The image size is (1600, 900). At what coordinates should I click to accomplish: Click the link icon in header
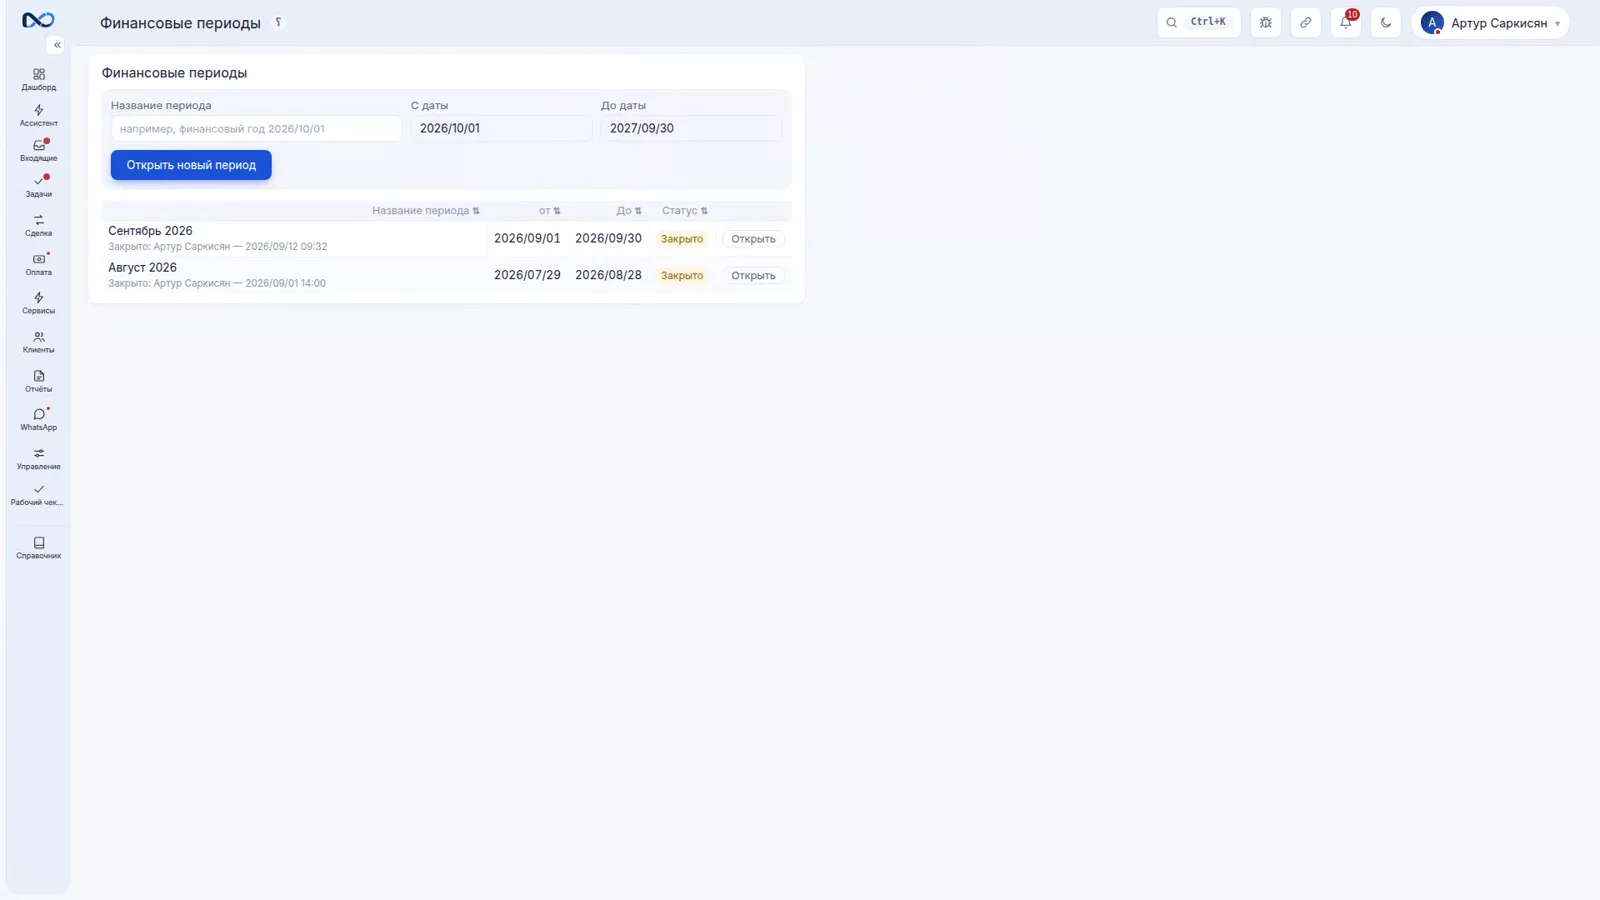(x=1305, y=22)
